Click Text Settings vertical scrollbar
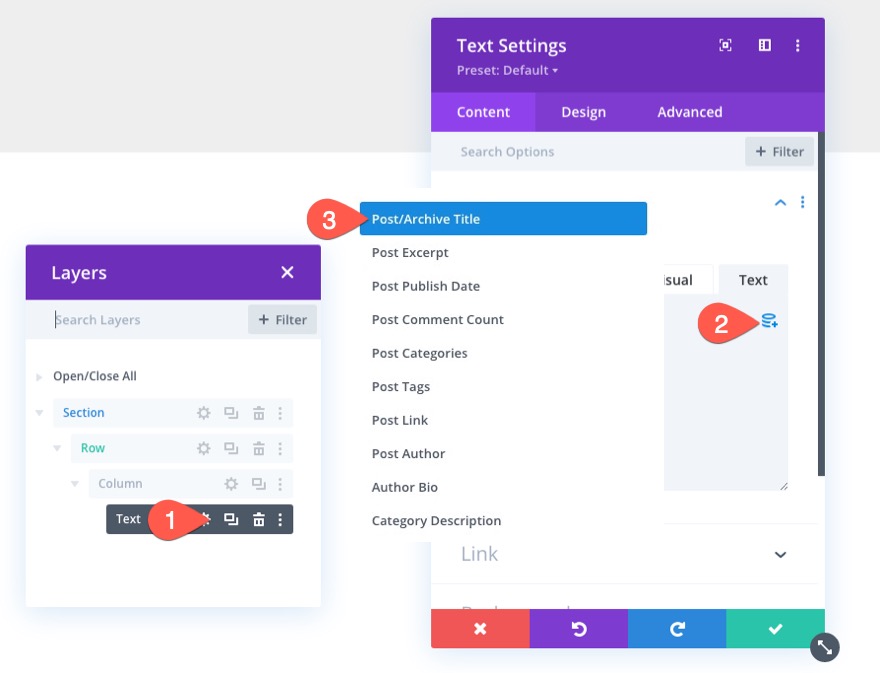 (821, 303)
